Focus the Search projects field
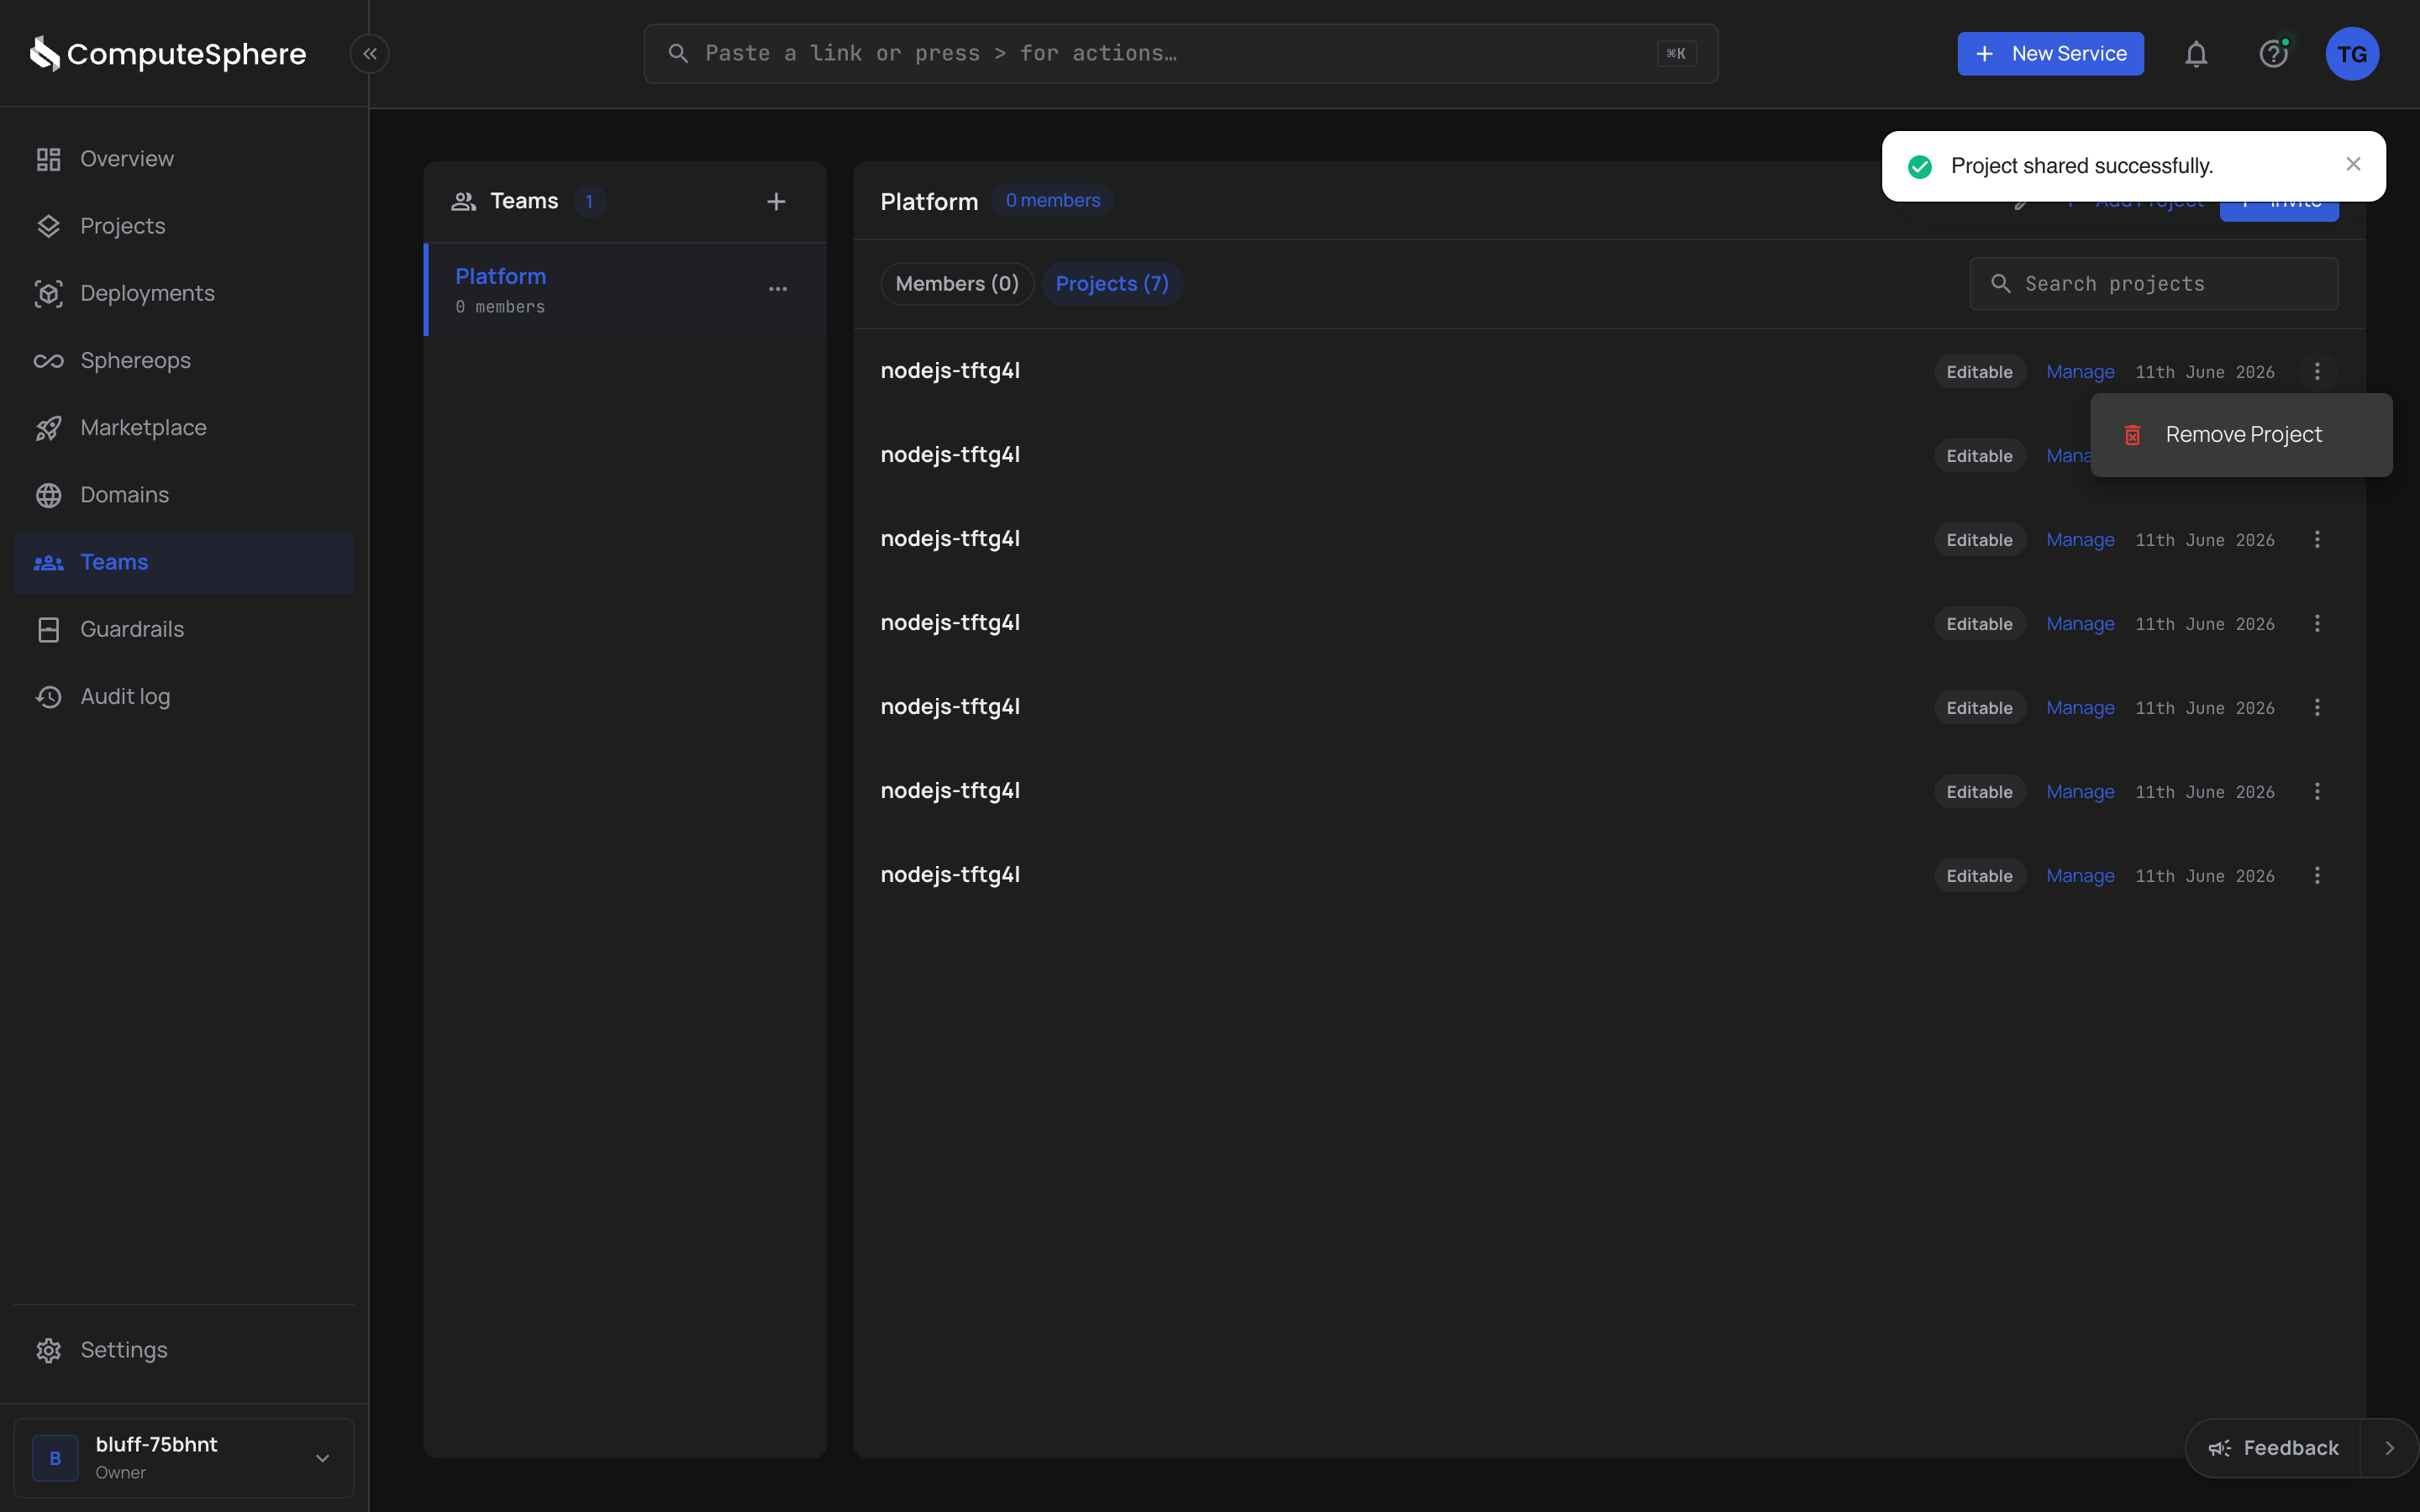 pos(2154,284)
